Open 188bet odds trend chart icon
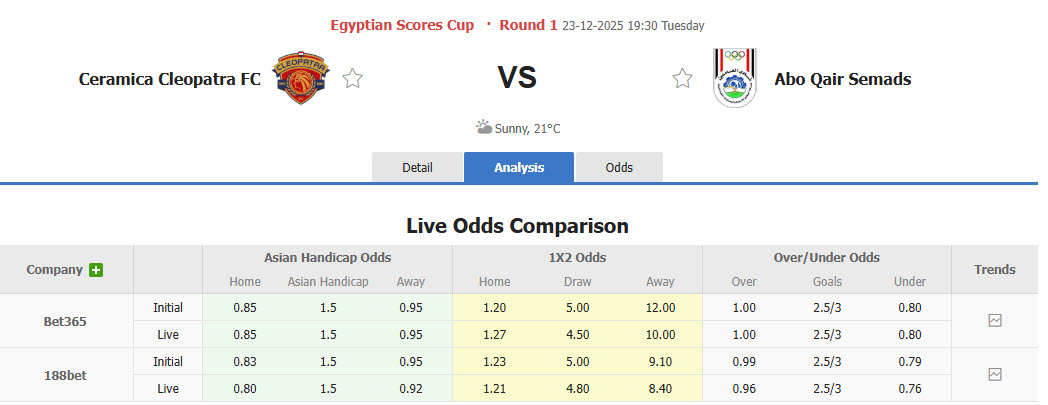The height and width of the screenshot is (405, 1048). coord(994,374)
